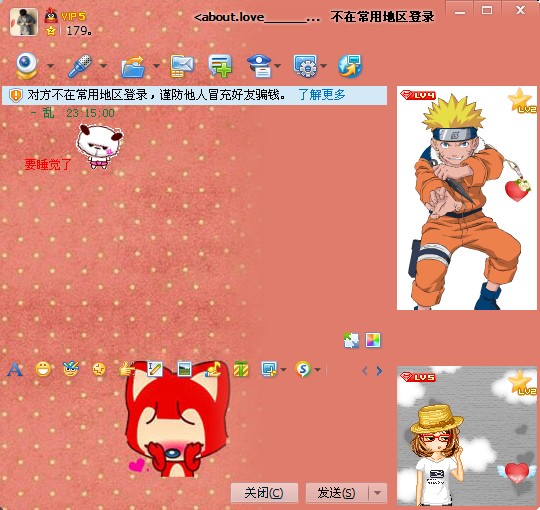Click the star level icon near 179
540x510 pixels.
51,31
